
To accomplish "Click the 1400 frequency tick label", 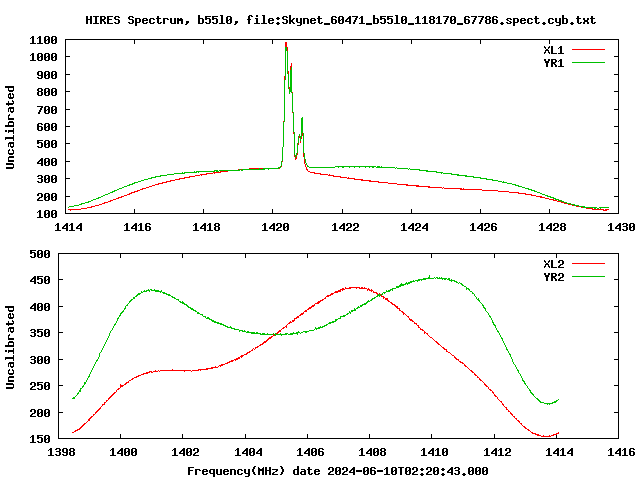I will (123, 452).
